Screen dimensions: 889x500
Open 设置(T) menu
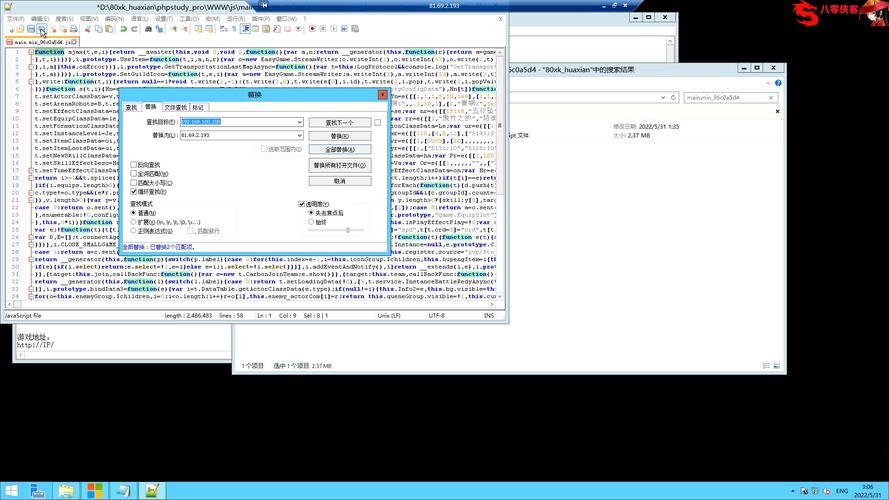[164, 19]
